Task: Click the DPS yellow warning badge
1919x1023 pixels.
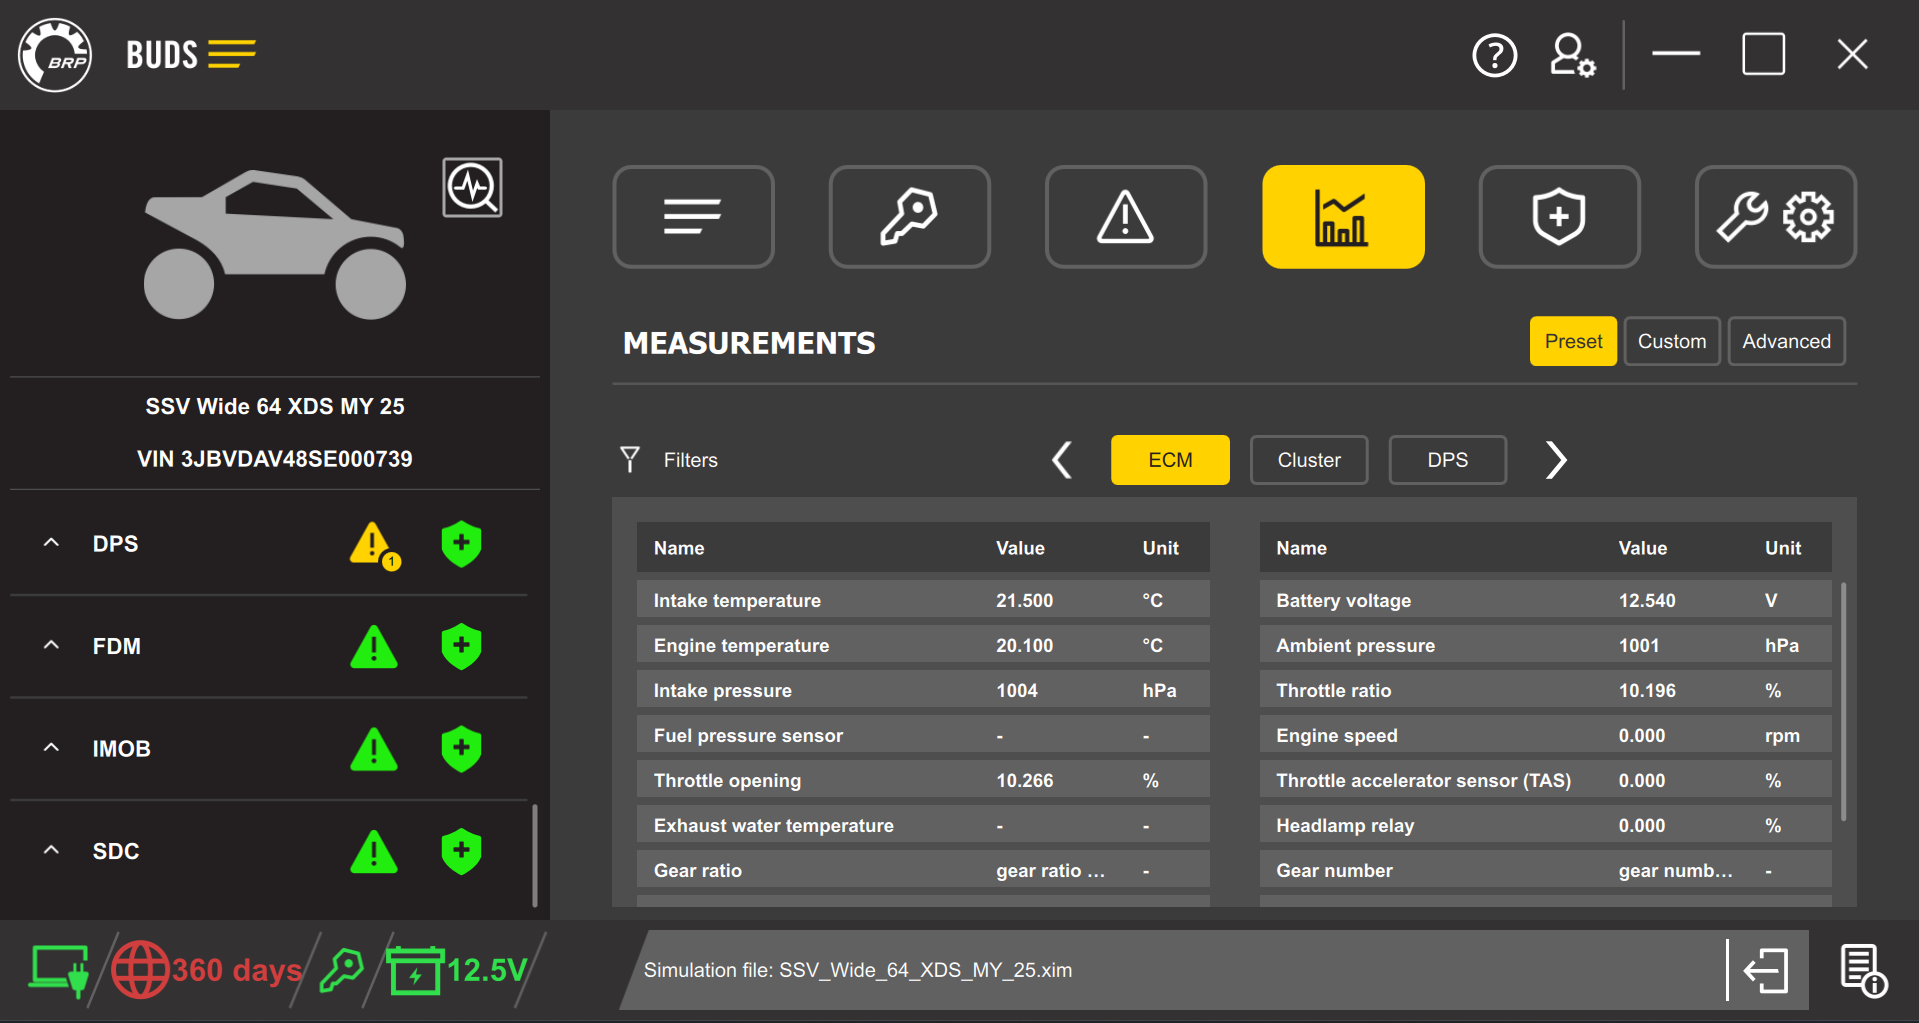Action: [373, 544]
